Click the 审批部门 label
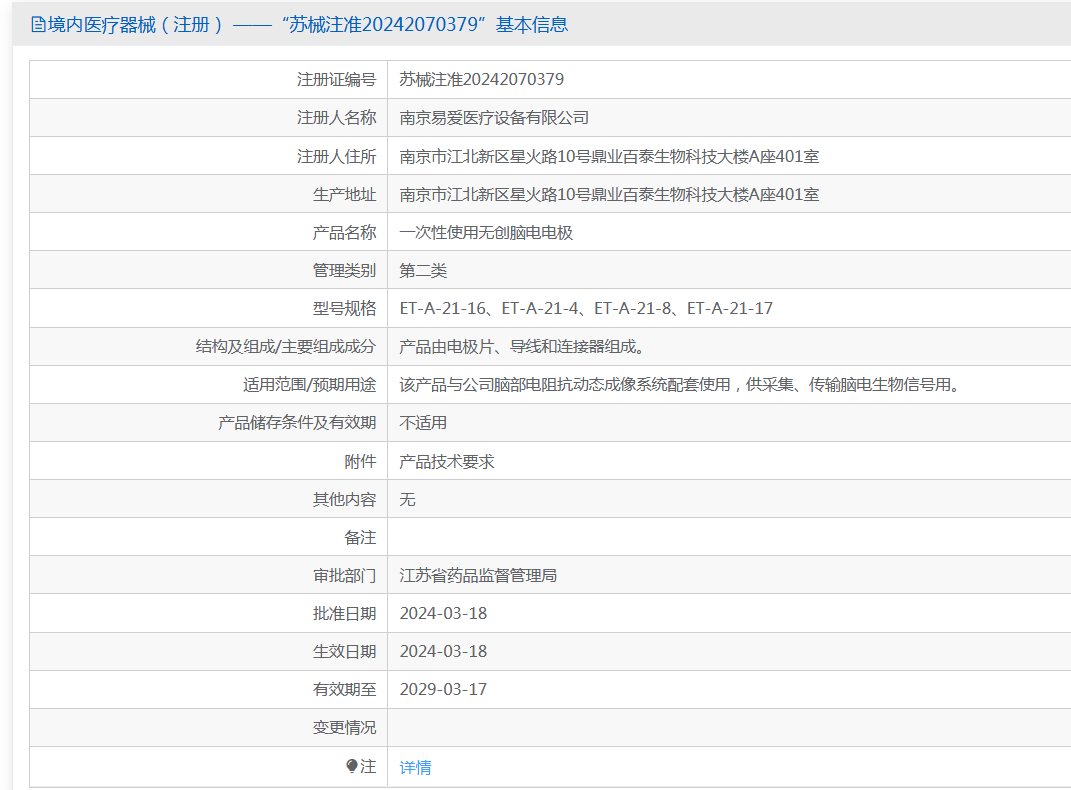The height and width of the screenshot is (790, 1071). [344, 576]
